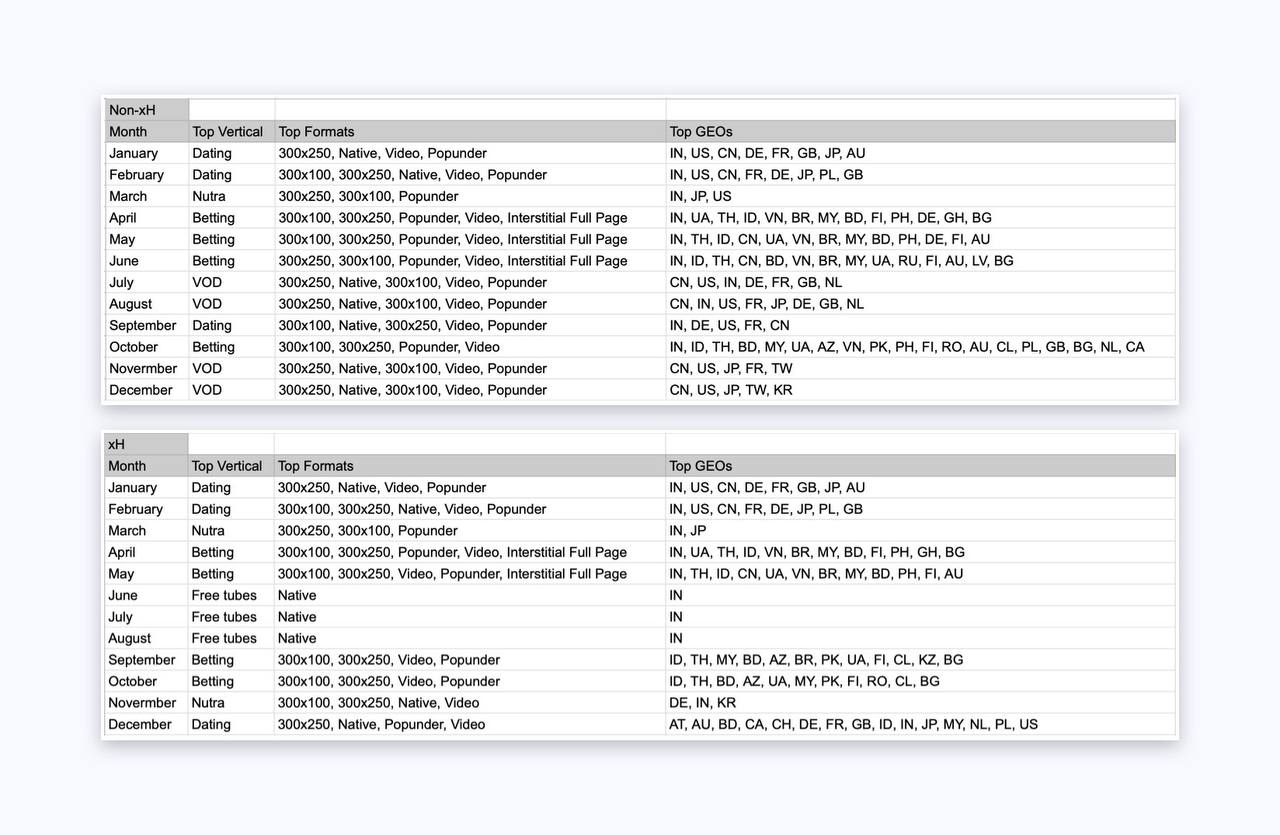Select Top Vertical header in Non-xH table
The width and height of the screenshot is (1280, 835).
228,132
